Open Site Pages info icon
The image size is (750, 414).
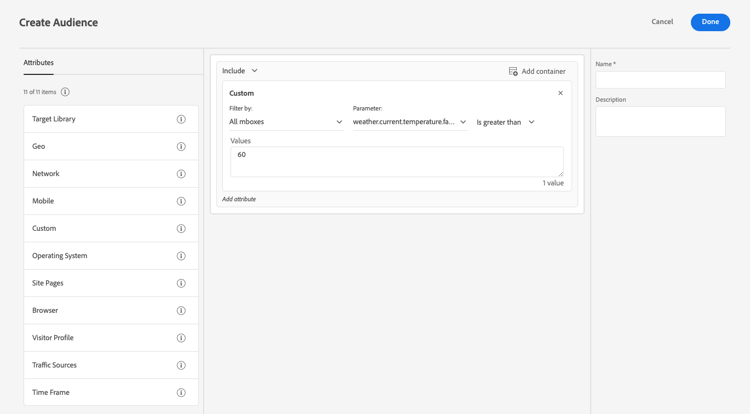(181, 283)
